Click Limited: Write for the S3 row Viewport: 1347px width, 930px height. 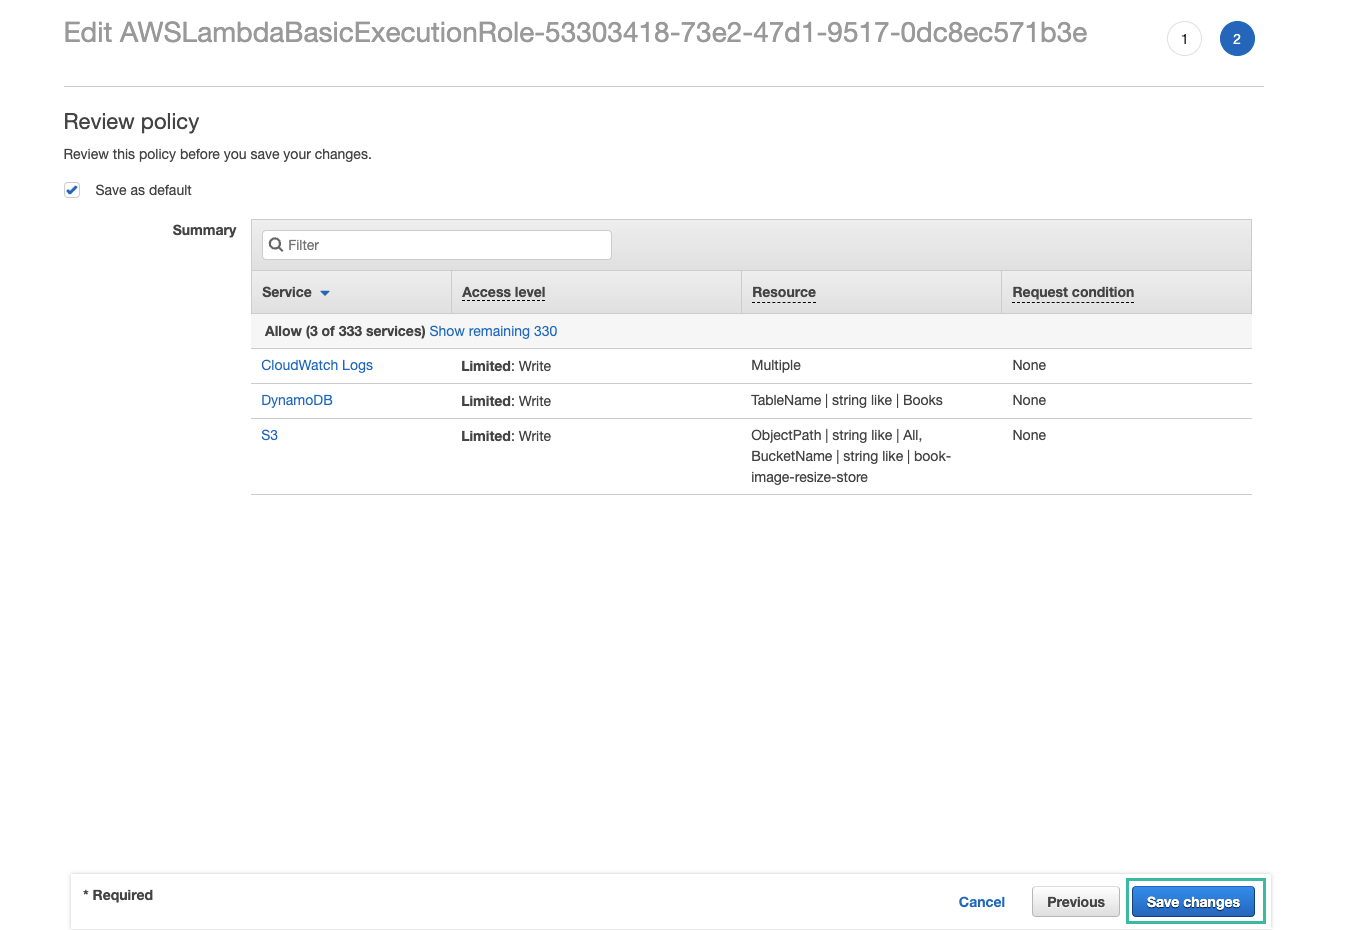(x=506, y=436)
